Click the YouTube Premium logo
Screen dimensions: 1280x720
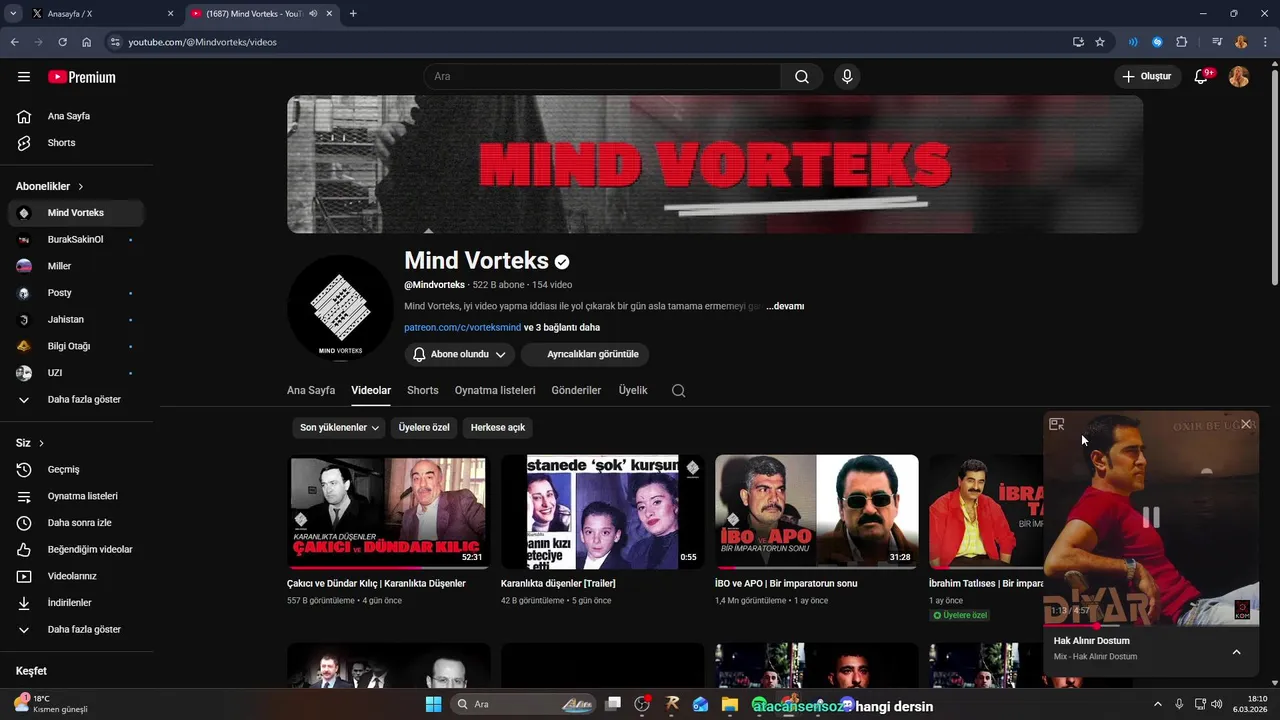82,77
